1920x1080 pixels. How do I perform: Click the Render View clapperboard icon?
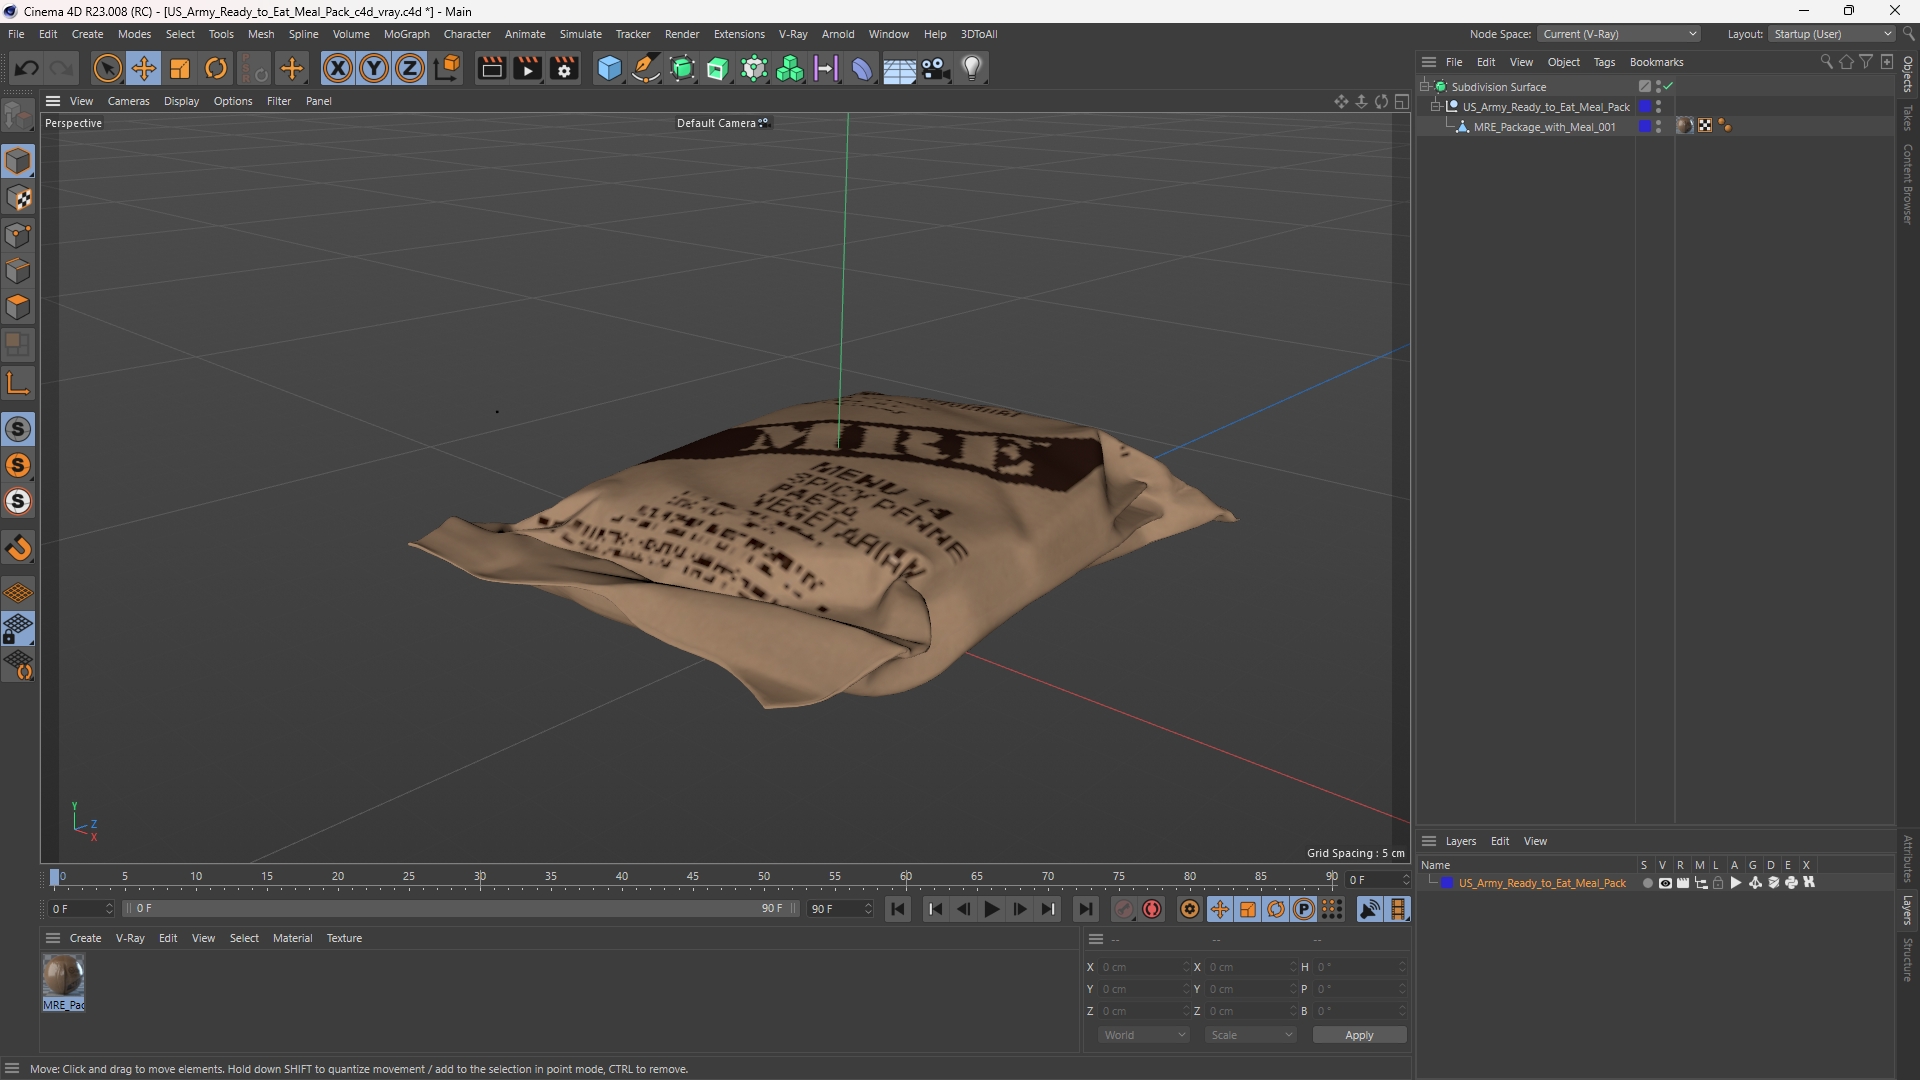(491, 68)
